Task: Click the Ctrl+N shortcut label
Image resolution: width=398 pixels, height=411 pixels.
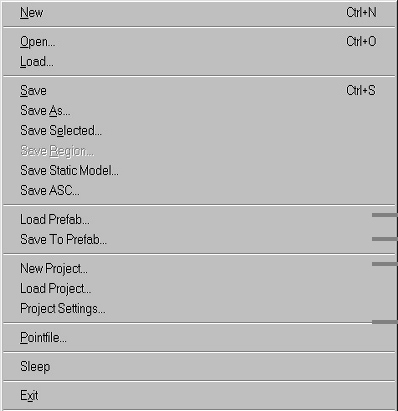Action: (x=361, y=13)
